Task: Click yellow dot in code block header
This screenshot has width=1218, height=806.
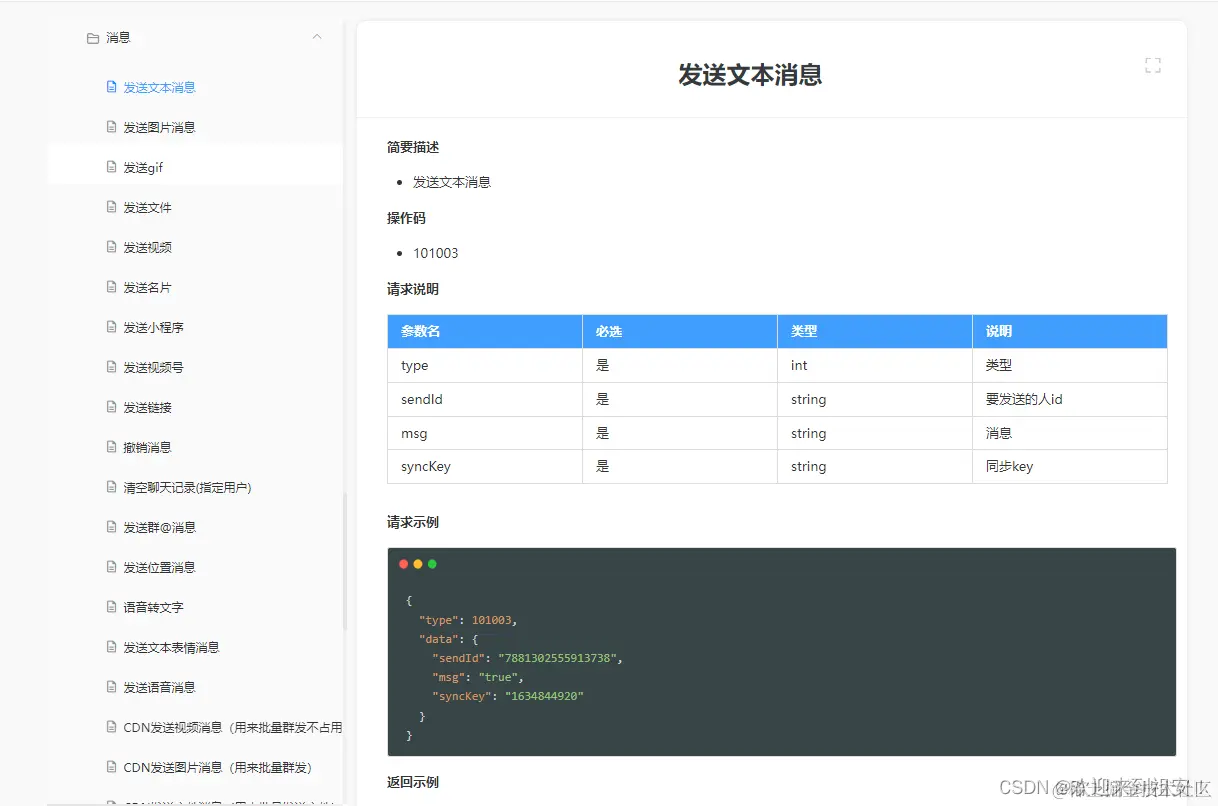Action: (418, 564)
